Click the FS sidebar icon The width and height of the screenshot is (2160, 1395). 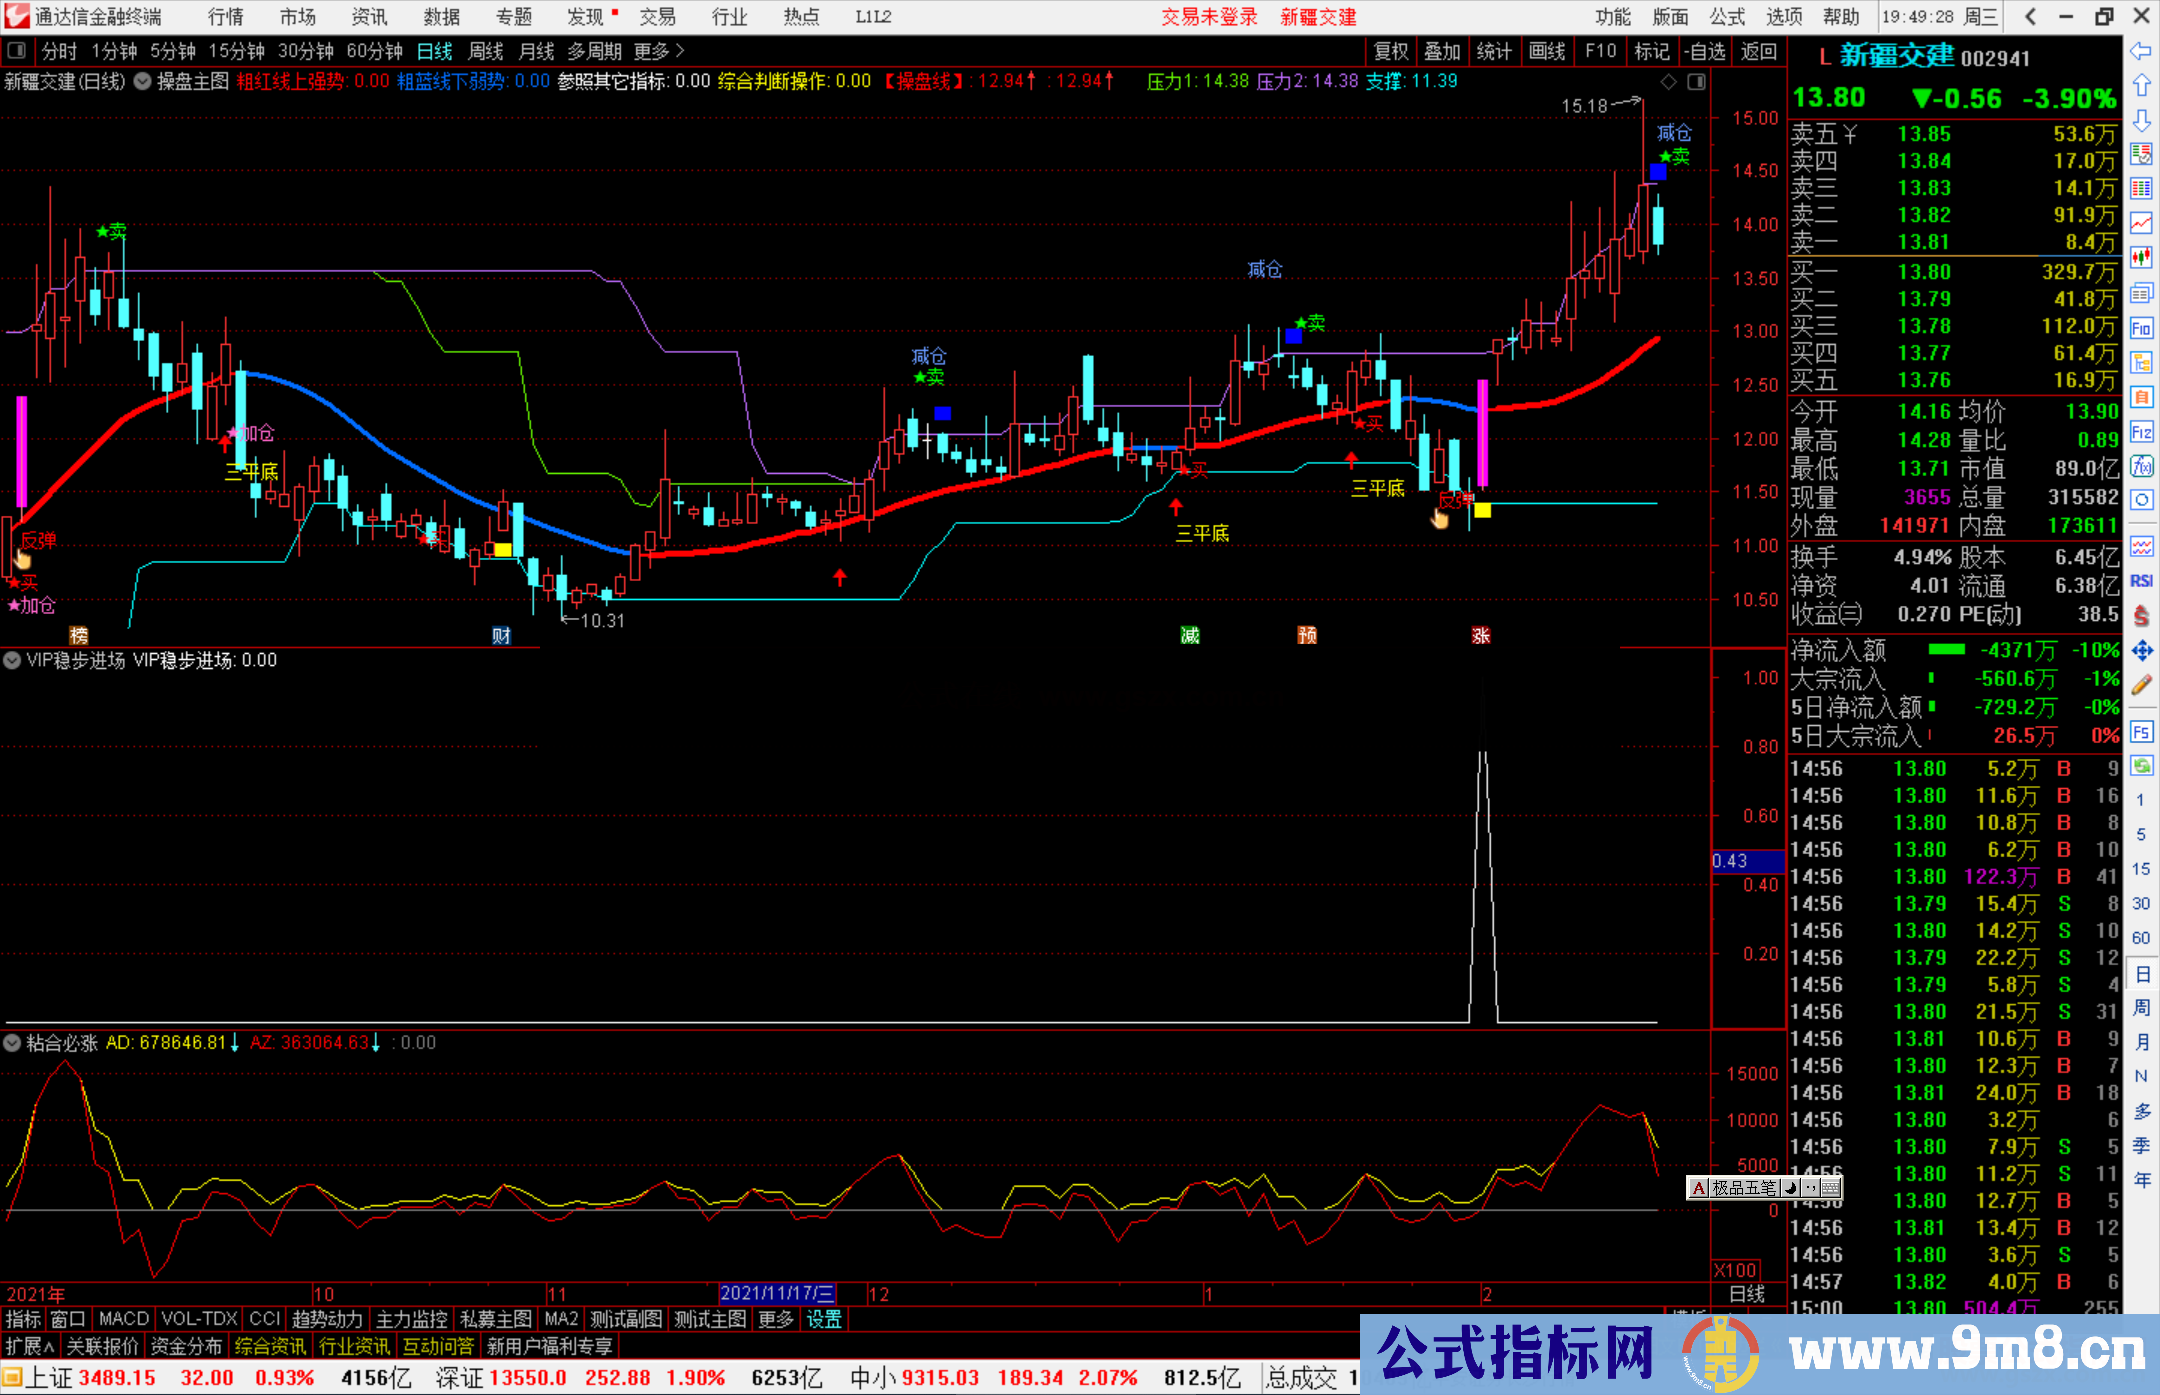[2141, 732]
